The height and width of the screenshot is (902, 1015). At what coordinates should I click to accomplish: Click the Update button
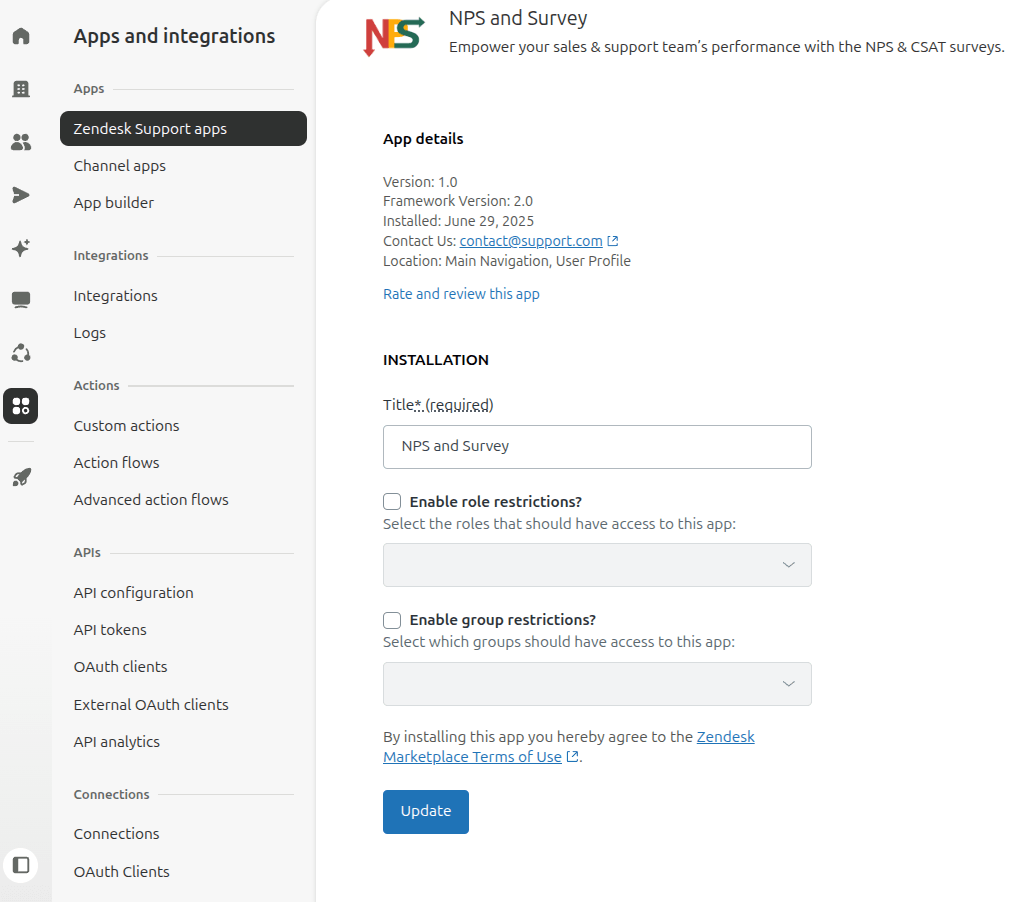pos(426,811)
